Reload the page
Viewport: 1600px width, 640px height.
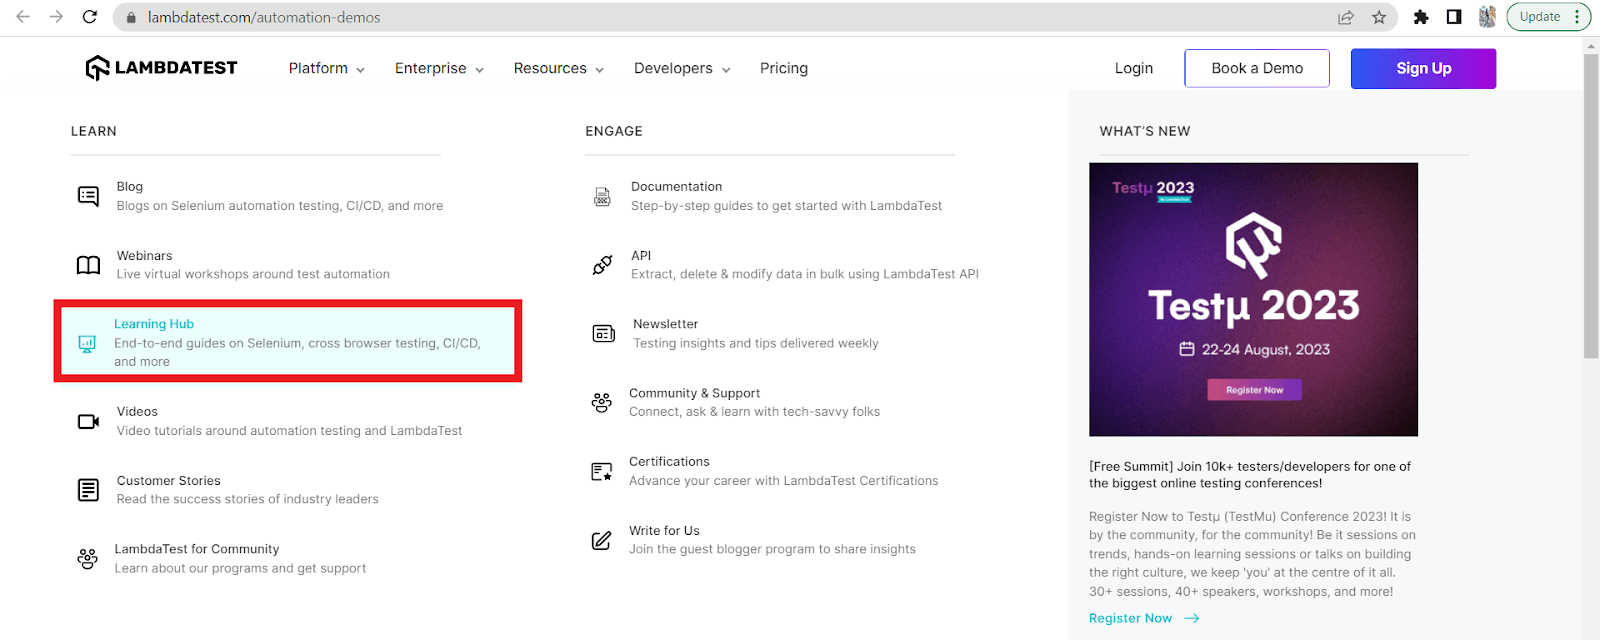tap(90, 17)
